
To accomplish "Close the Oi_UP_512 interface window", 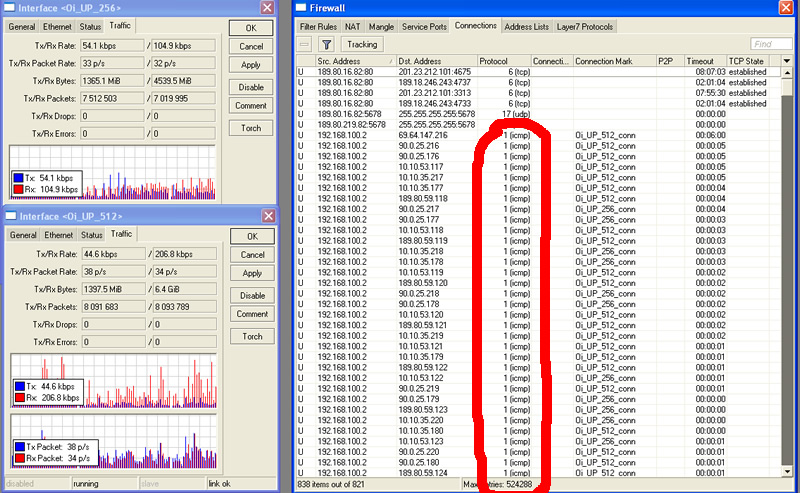I will click(x=268, y=216).
